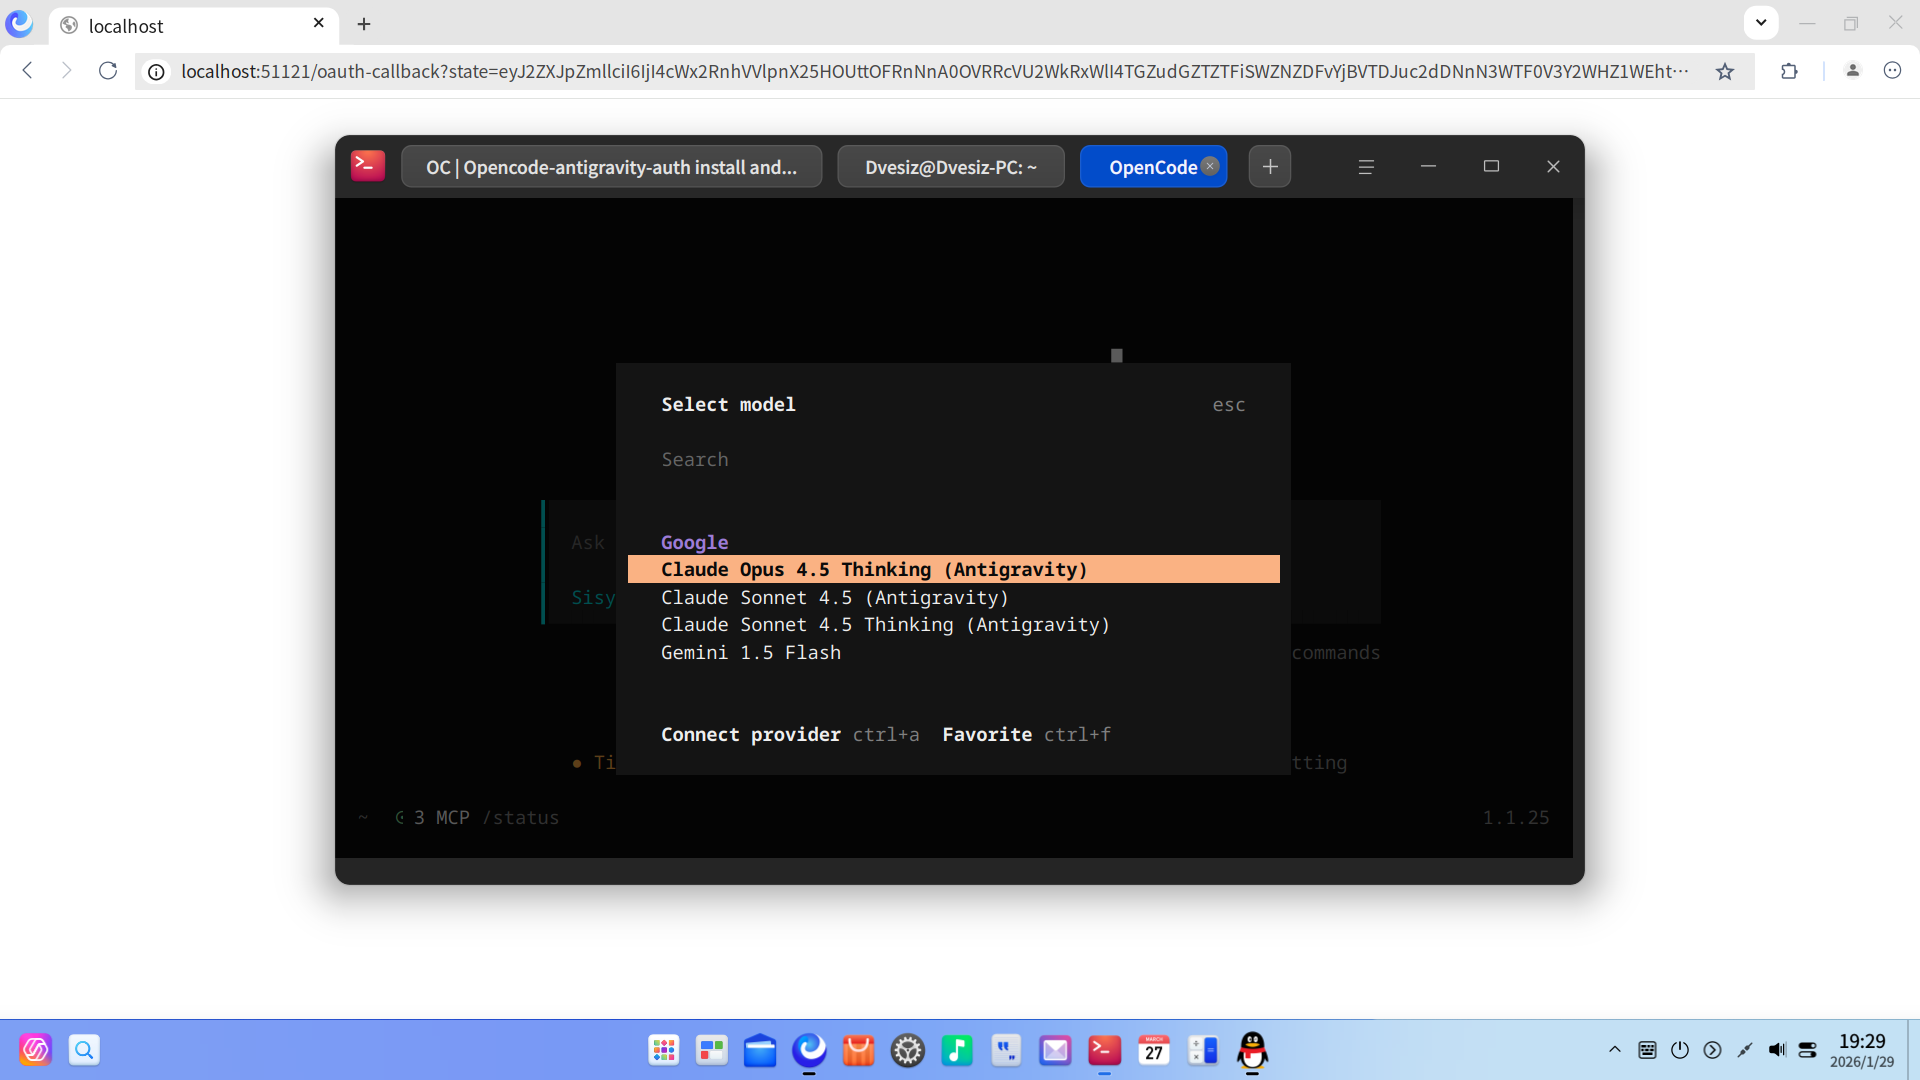The image size is (1920, 1080).
Task: Navigate back with the browser back arrow
Action: [x=27, y=71]
